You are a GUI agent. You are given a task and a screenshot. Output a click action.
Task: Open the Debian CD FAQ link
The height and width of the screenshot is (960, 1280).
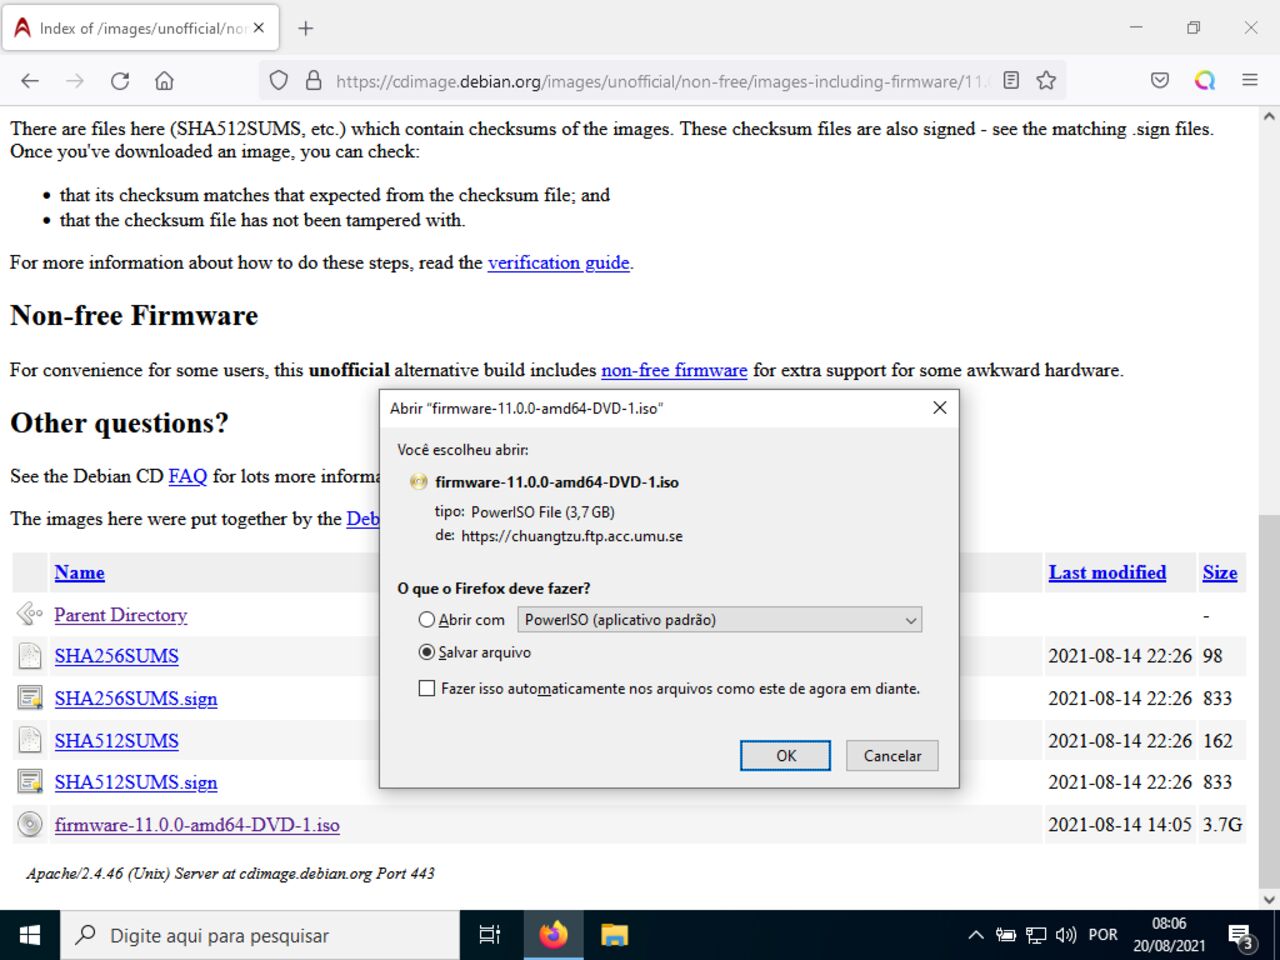pyautogui.click(x=188, y=476)
